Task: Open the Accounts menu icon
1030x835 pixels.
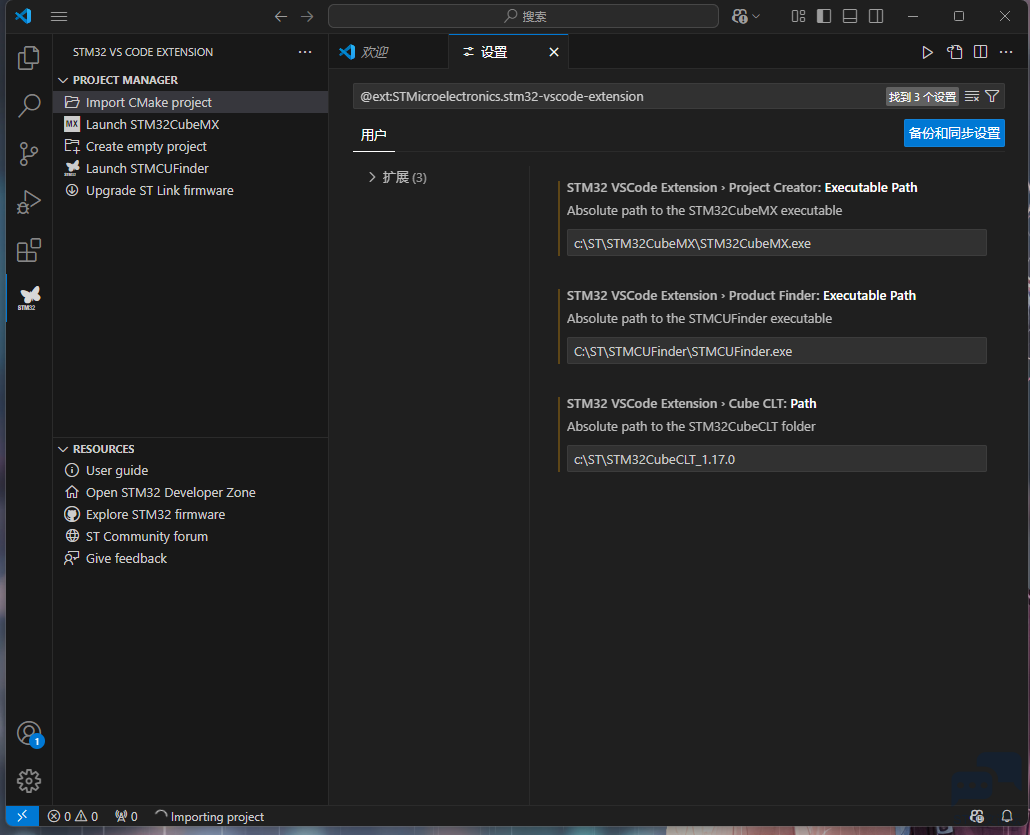Action: tap(29, 733)
